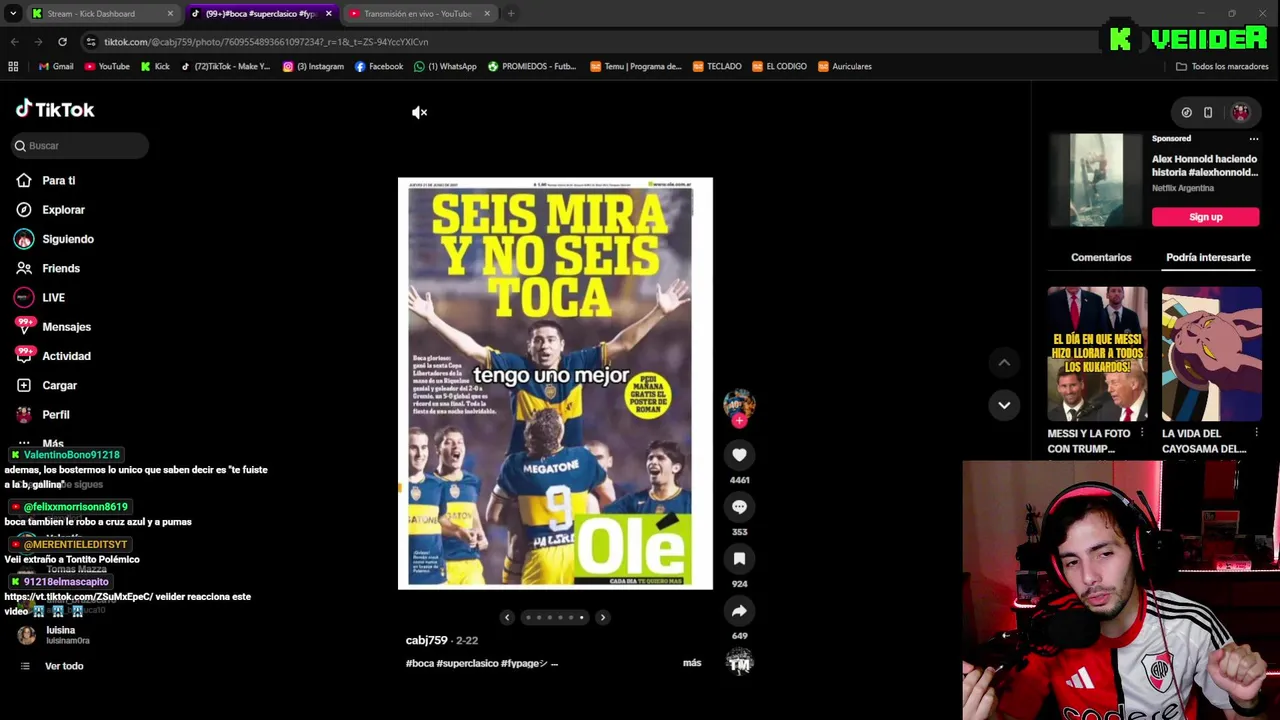Open the TikTok logo home link

[x=55, y=109]
